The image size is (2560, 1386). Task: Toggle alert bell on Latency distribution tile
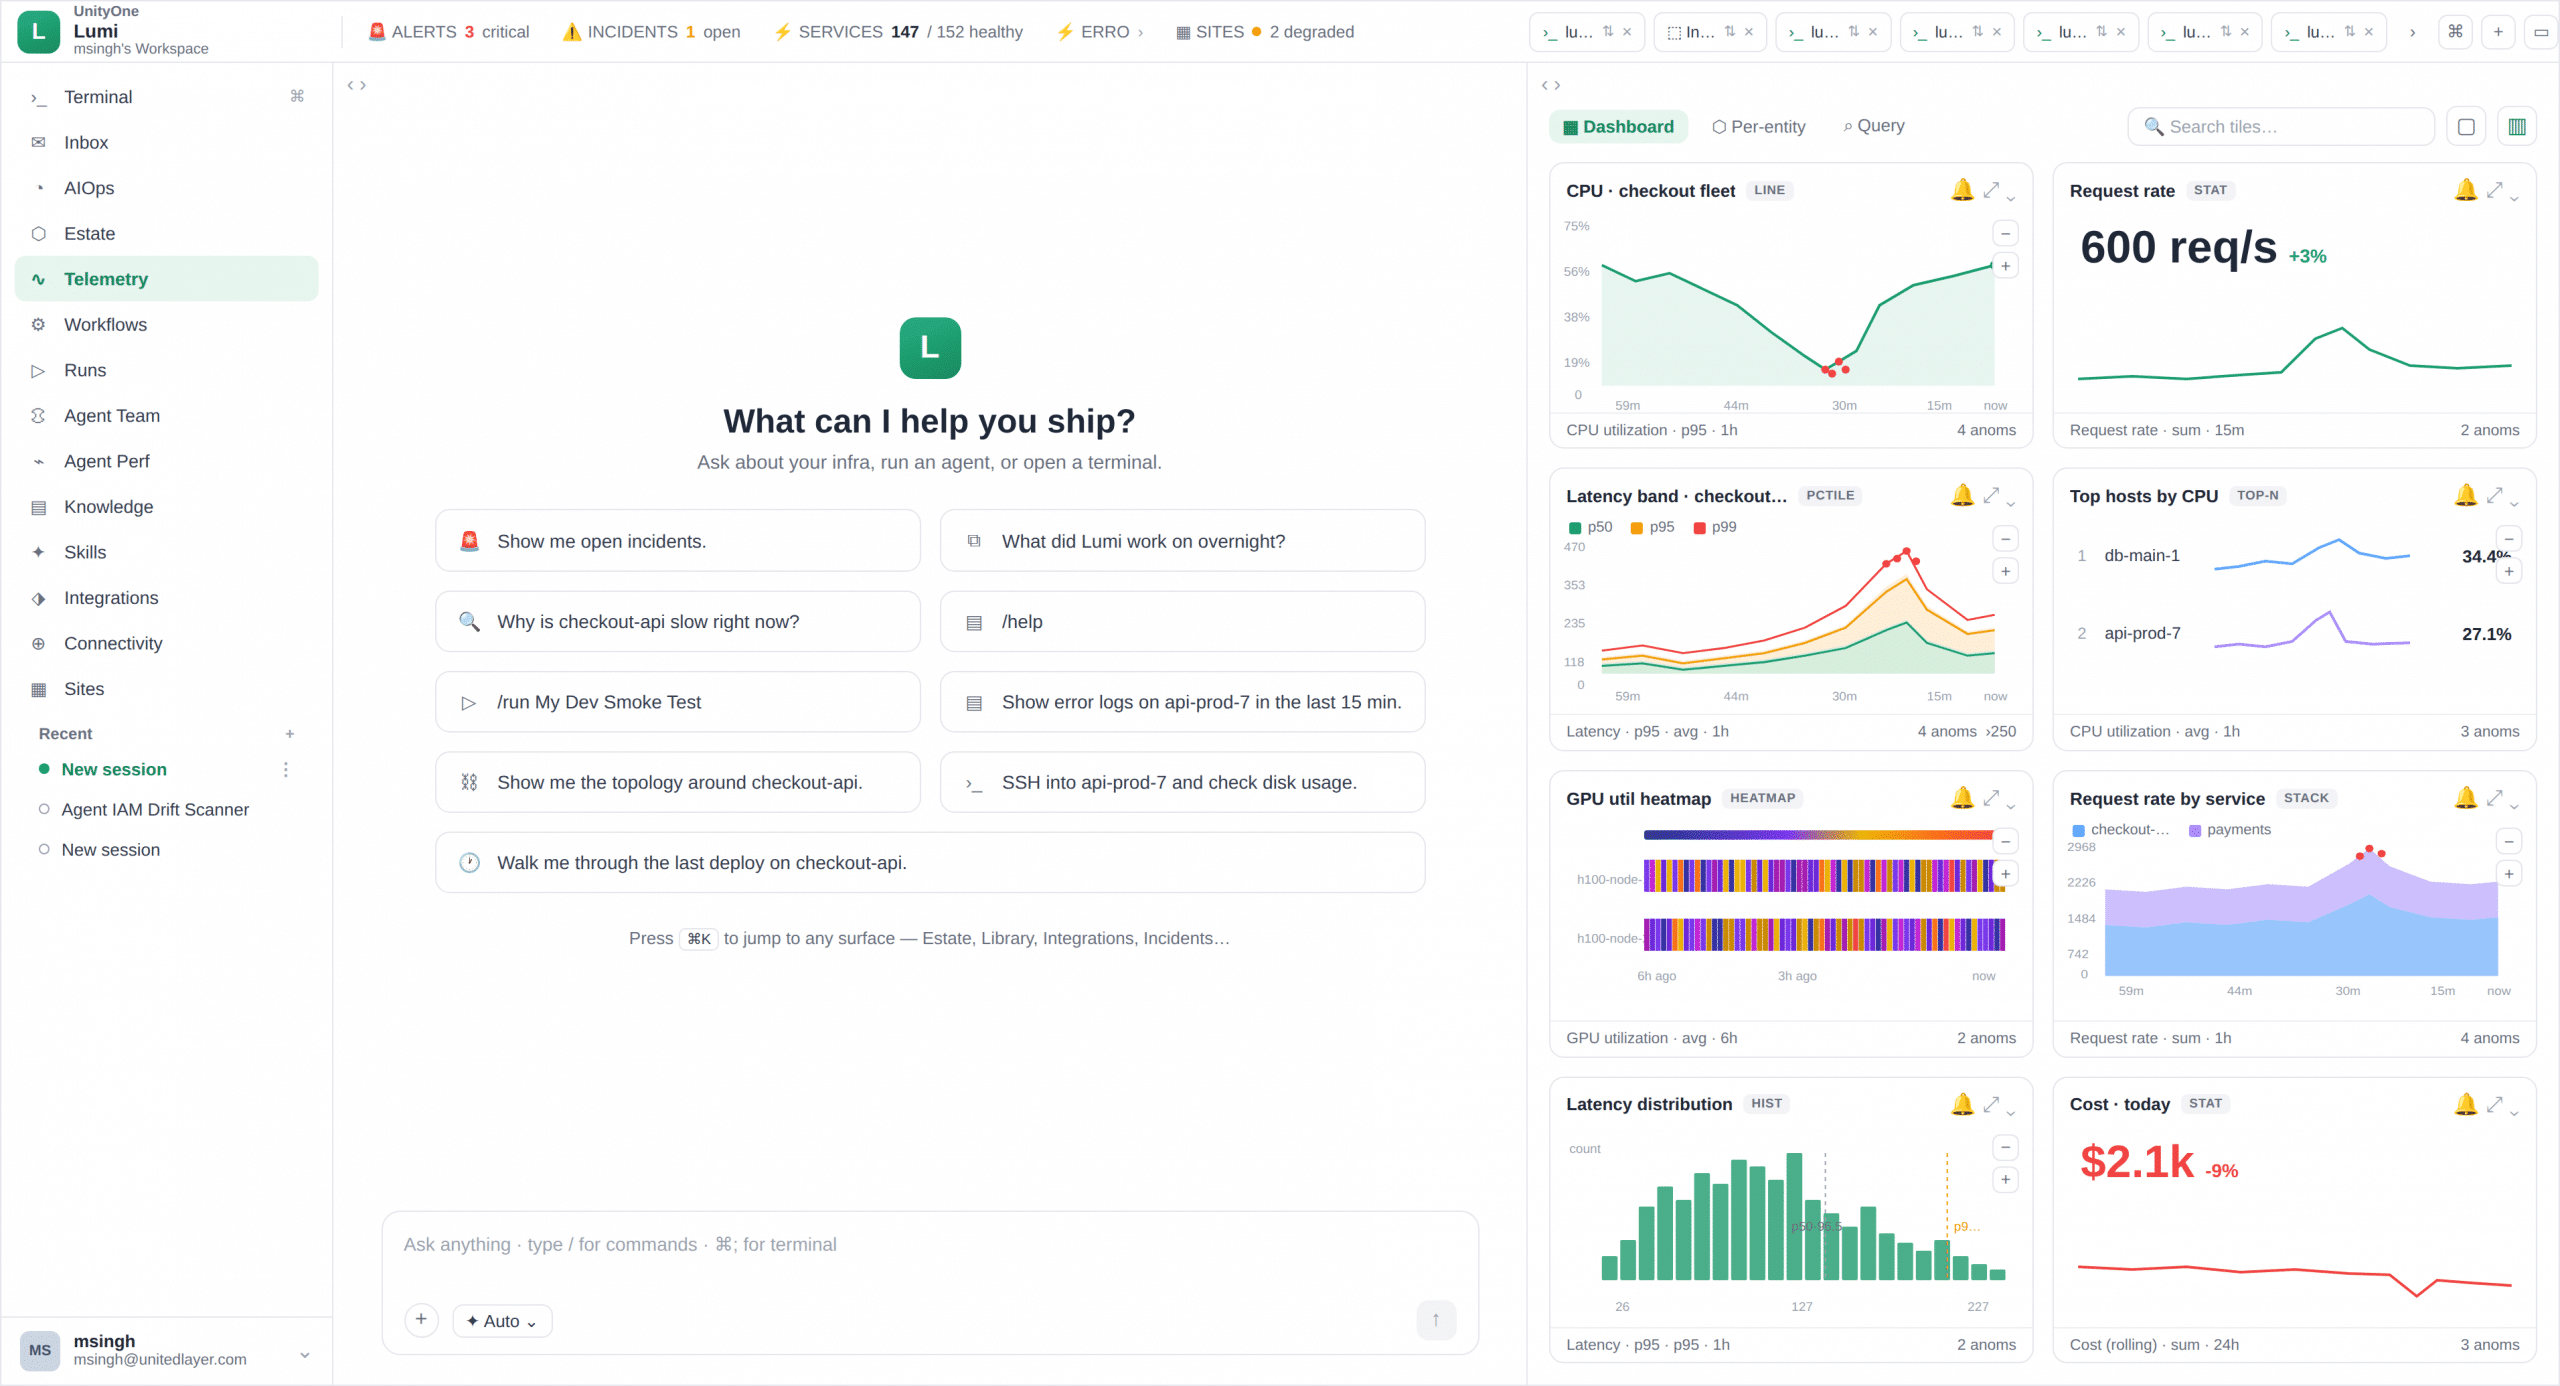(x=1962, y=1104)
